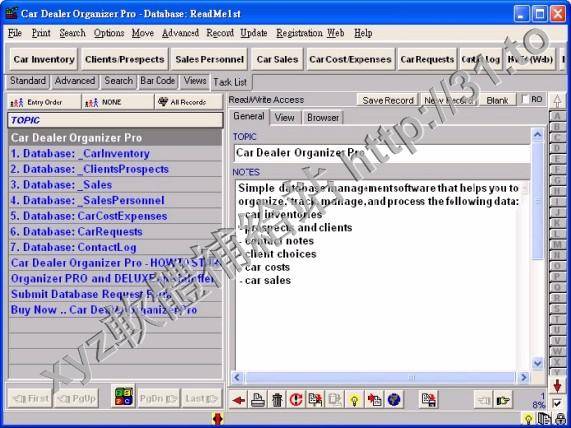The height and width of the screenshot is (428, 571).
Task: Click the vertical scrollbar thumb of record panel
Action: coord(537,202)
